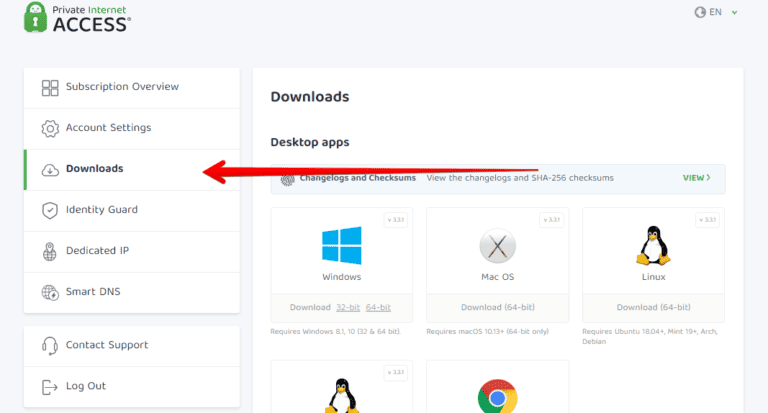Click the globe language icon
This screenshot has height=413, width=768.
(700, 13)
